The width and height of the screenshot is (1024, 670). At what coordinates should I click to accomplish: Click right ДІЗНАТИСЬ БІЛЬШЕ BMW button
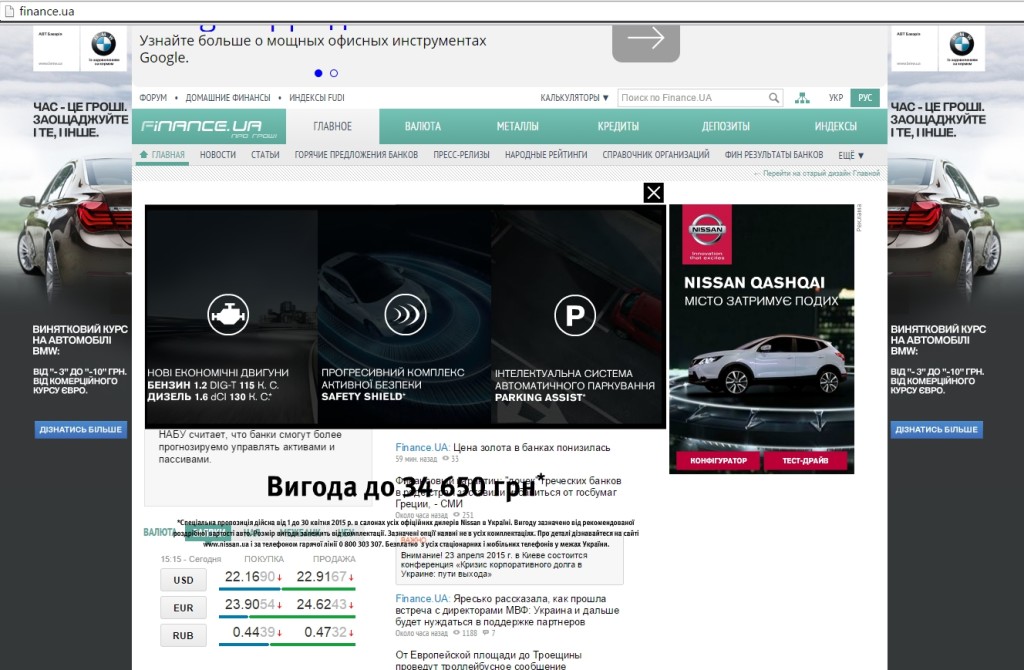tap(936, 430)
